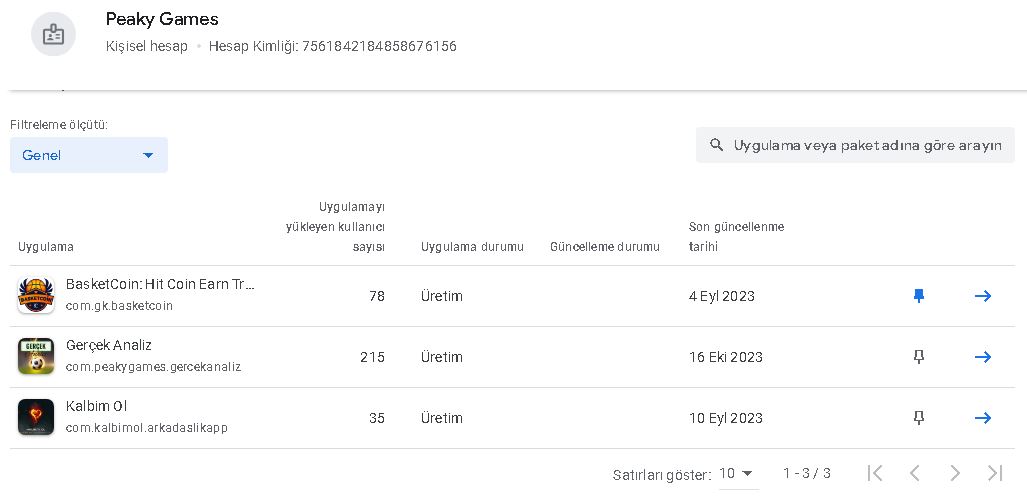Go to first page of table
1027x504 pixels.
[x=874, y=473]
